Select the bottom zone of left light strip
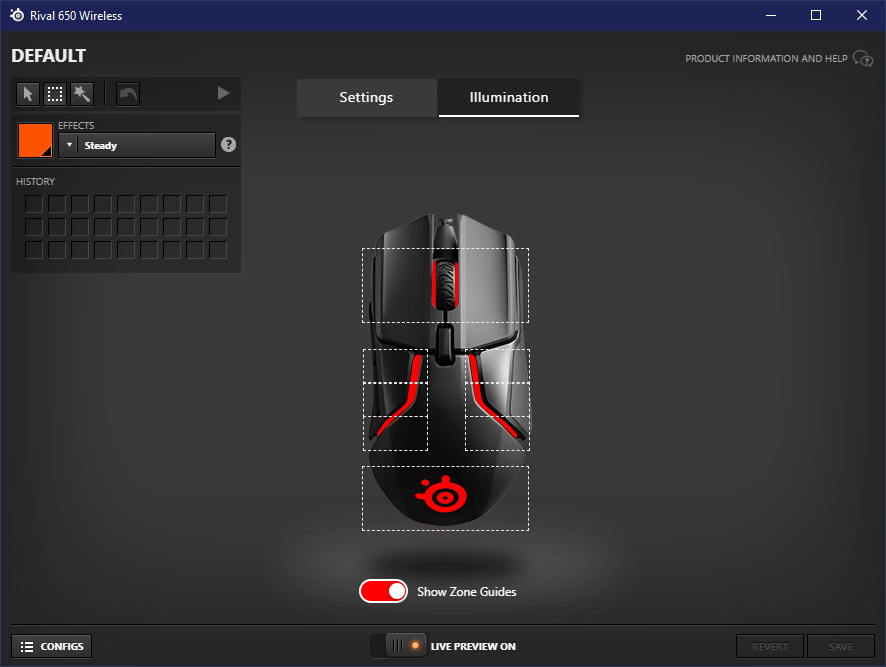Image resolution: width=886 pixels, height=667 pixels. tap(395, 434)
